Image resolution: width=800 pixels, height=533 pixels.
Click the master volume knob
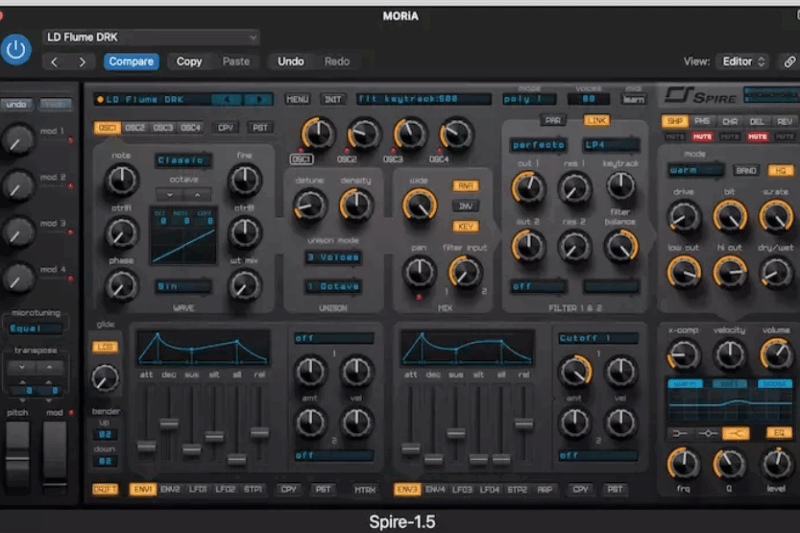coord(776,354)
